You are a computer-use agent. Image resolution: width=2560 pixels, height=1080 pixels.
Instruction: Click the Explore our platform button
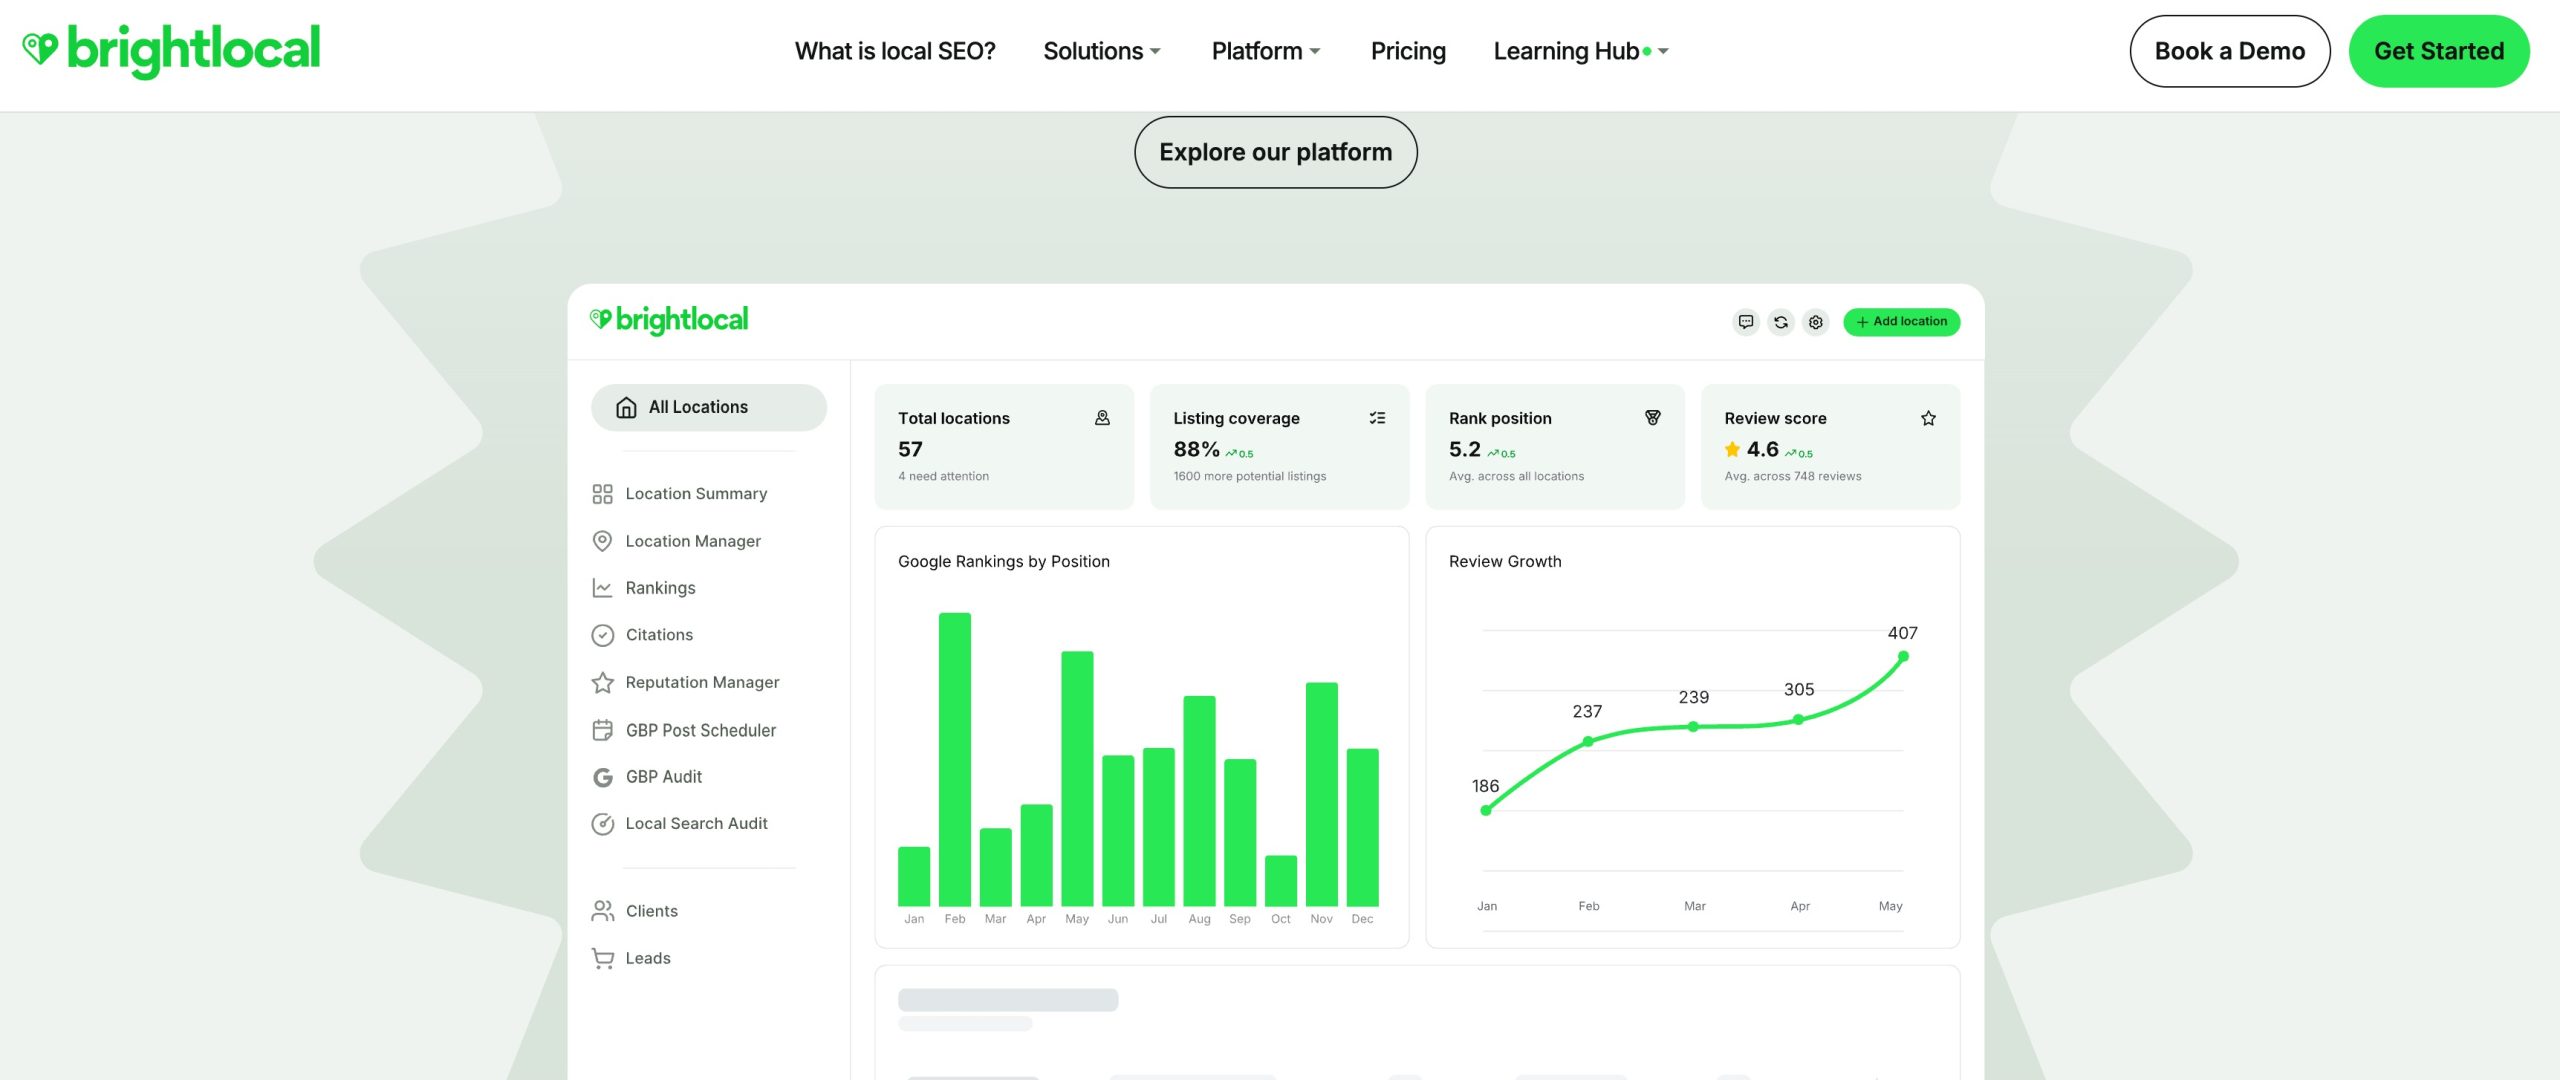pyautogui.click(x=1276, y=152)
